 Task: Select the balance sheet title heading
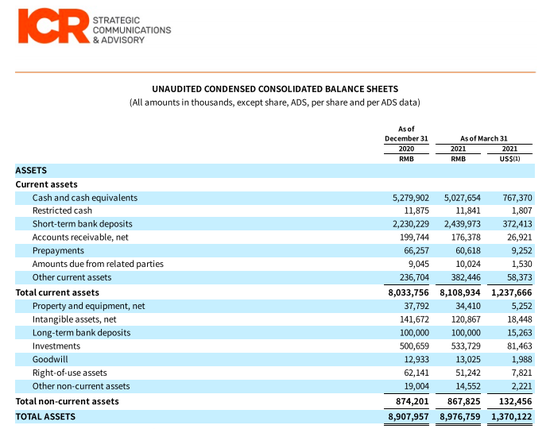pyautogui.click(x=275, y=89)
